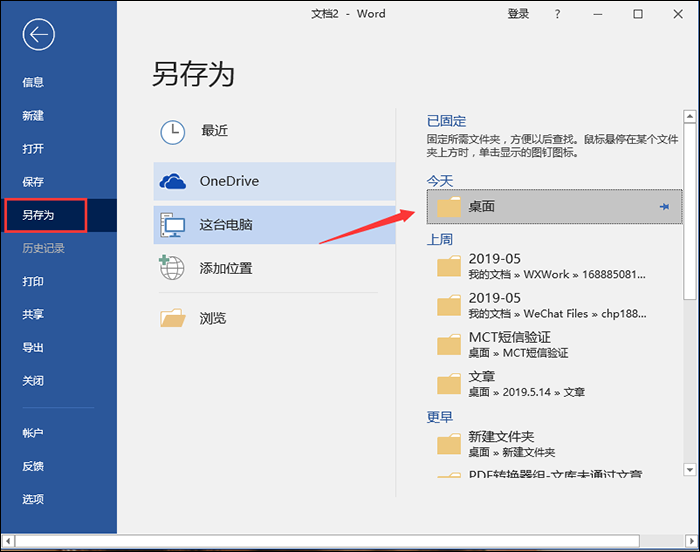Click folder list scroll down arrow
The height and width of the screenshot is (552, 700).
pos(690,470)
